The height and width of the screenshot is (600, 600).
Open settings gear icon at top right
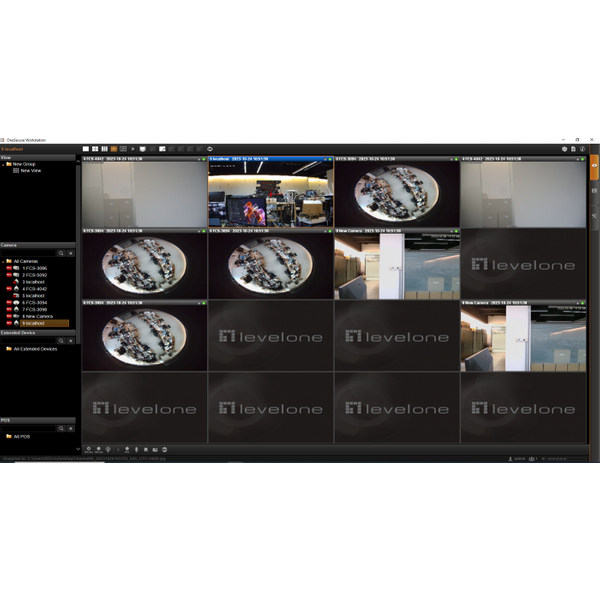click(564, 149)
